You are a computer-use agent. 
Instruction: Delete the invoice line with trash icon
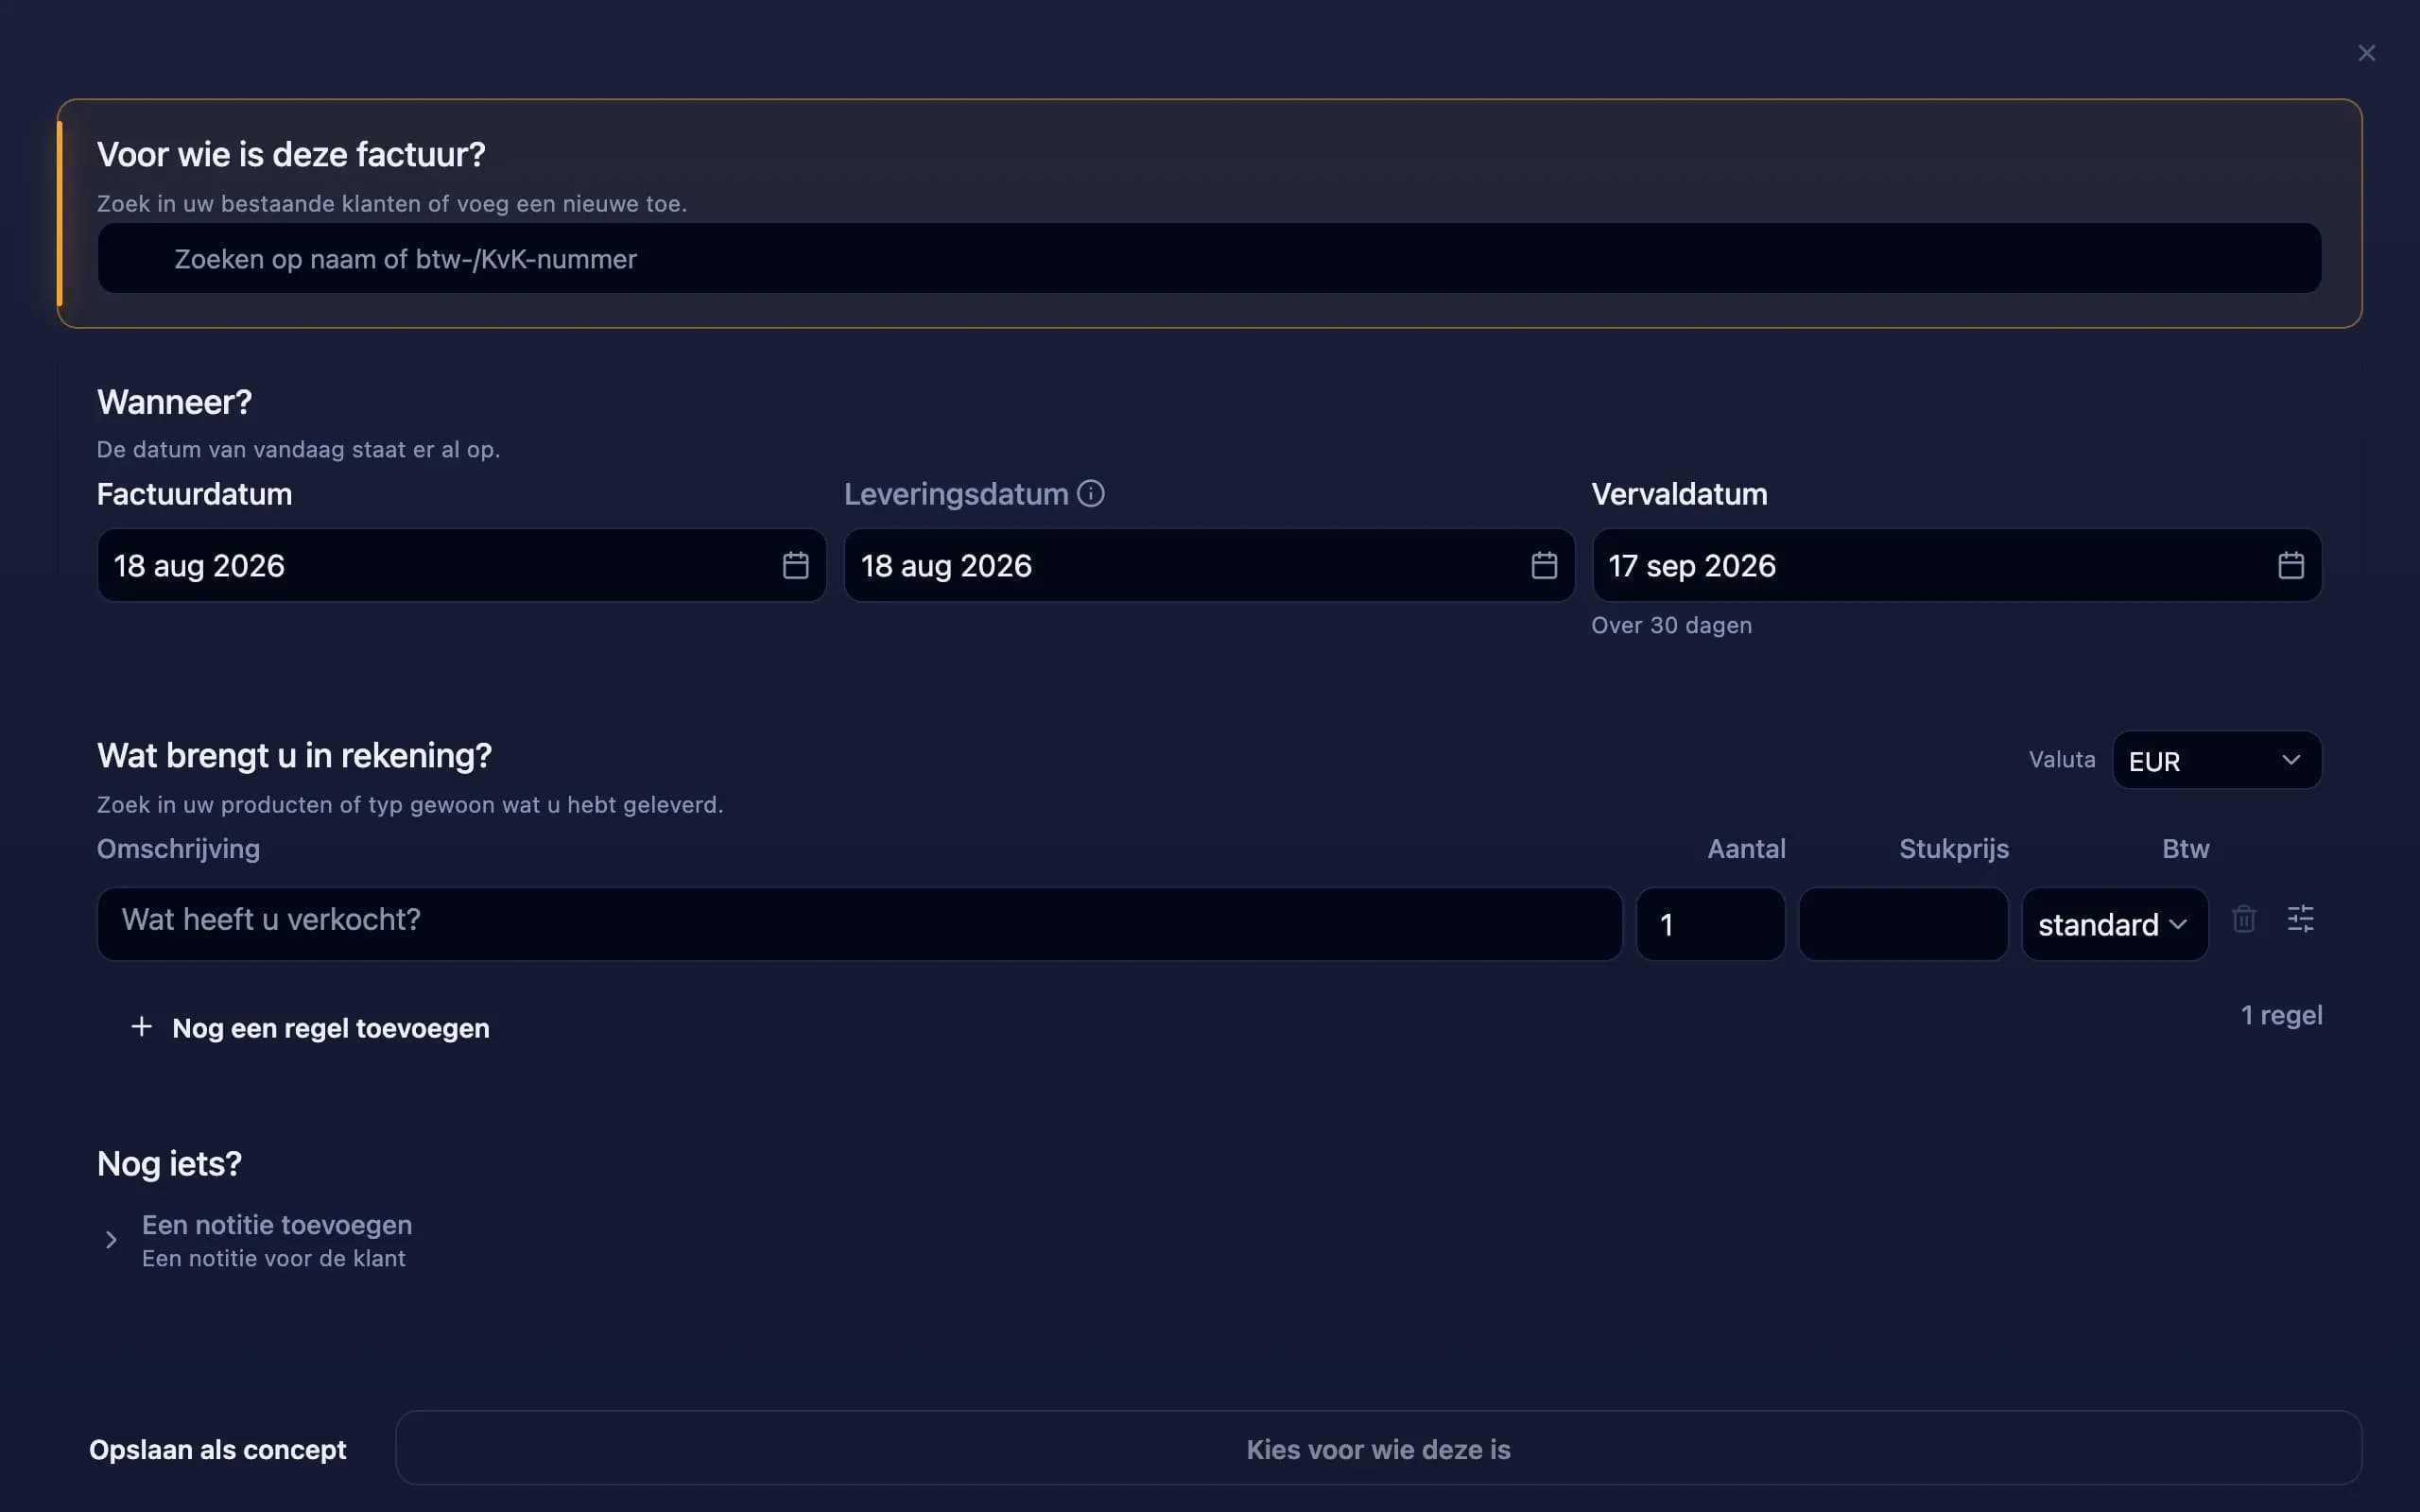[2244, 918]
